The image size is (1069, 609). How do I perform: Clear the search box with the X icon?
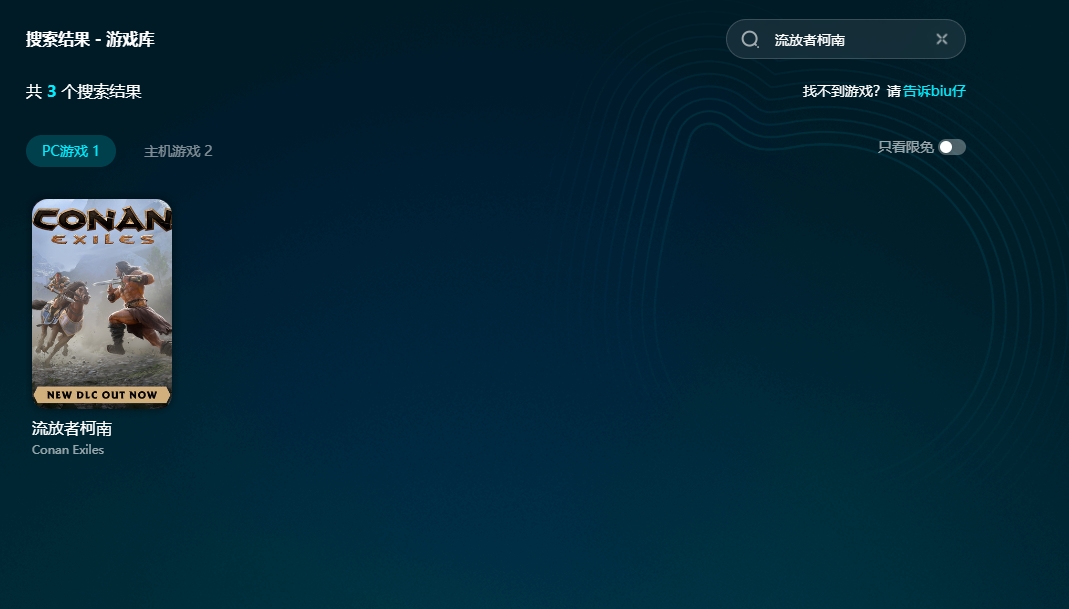click(x=941, y=40)
